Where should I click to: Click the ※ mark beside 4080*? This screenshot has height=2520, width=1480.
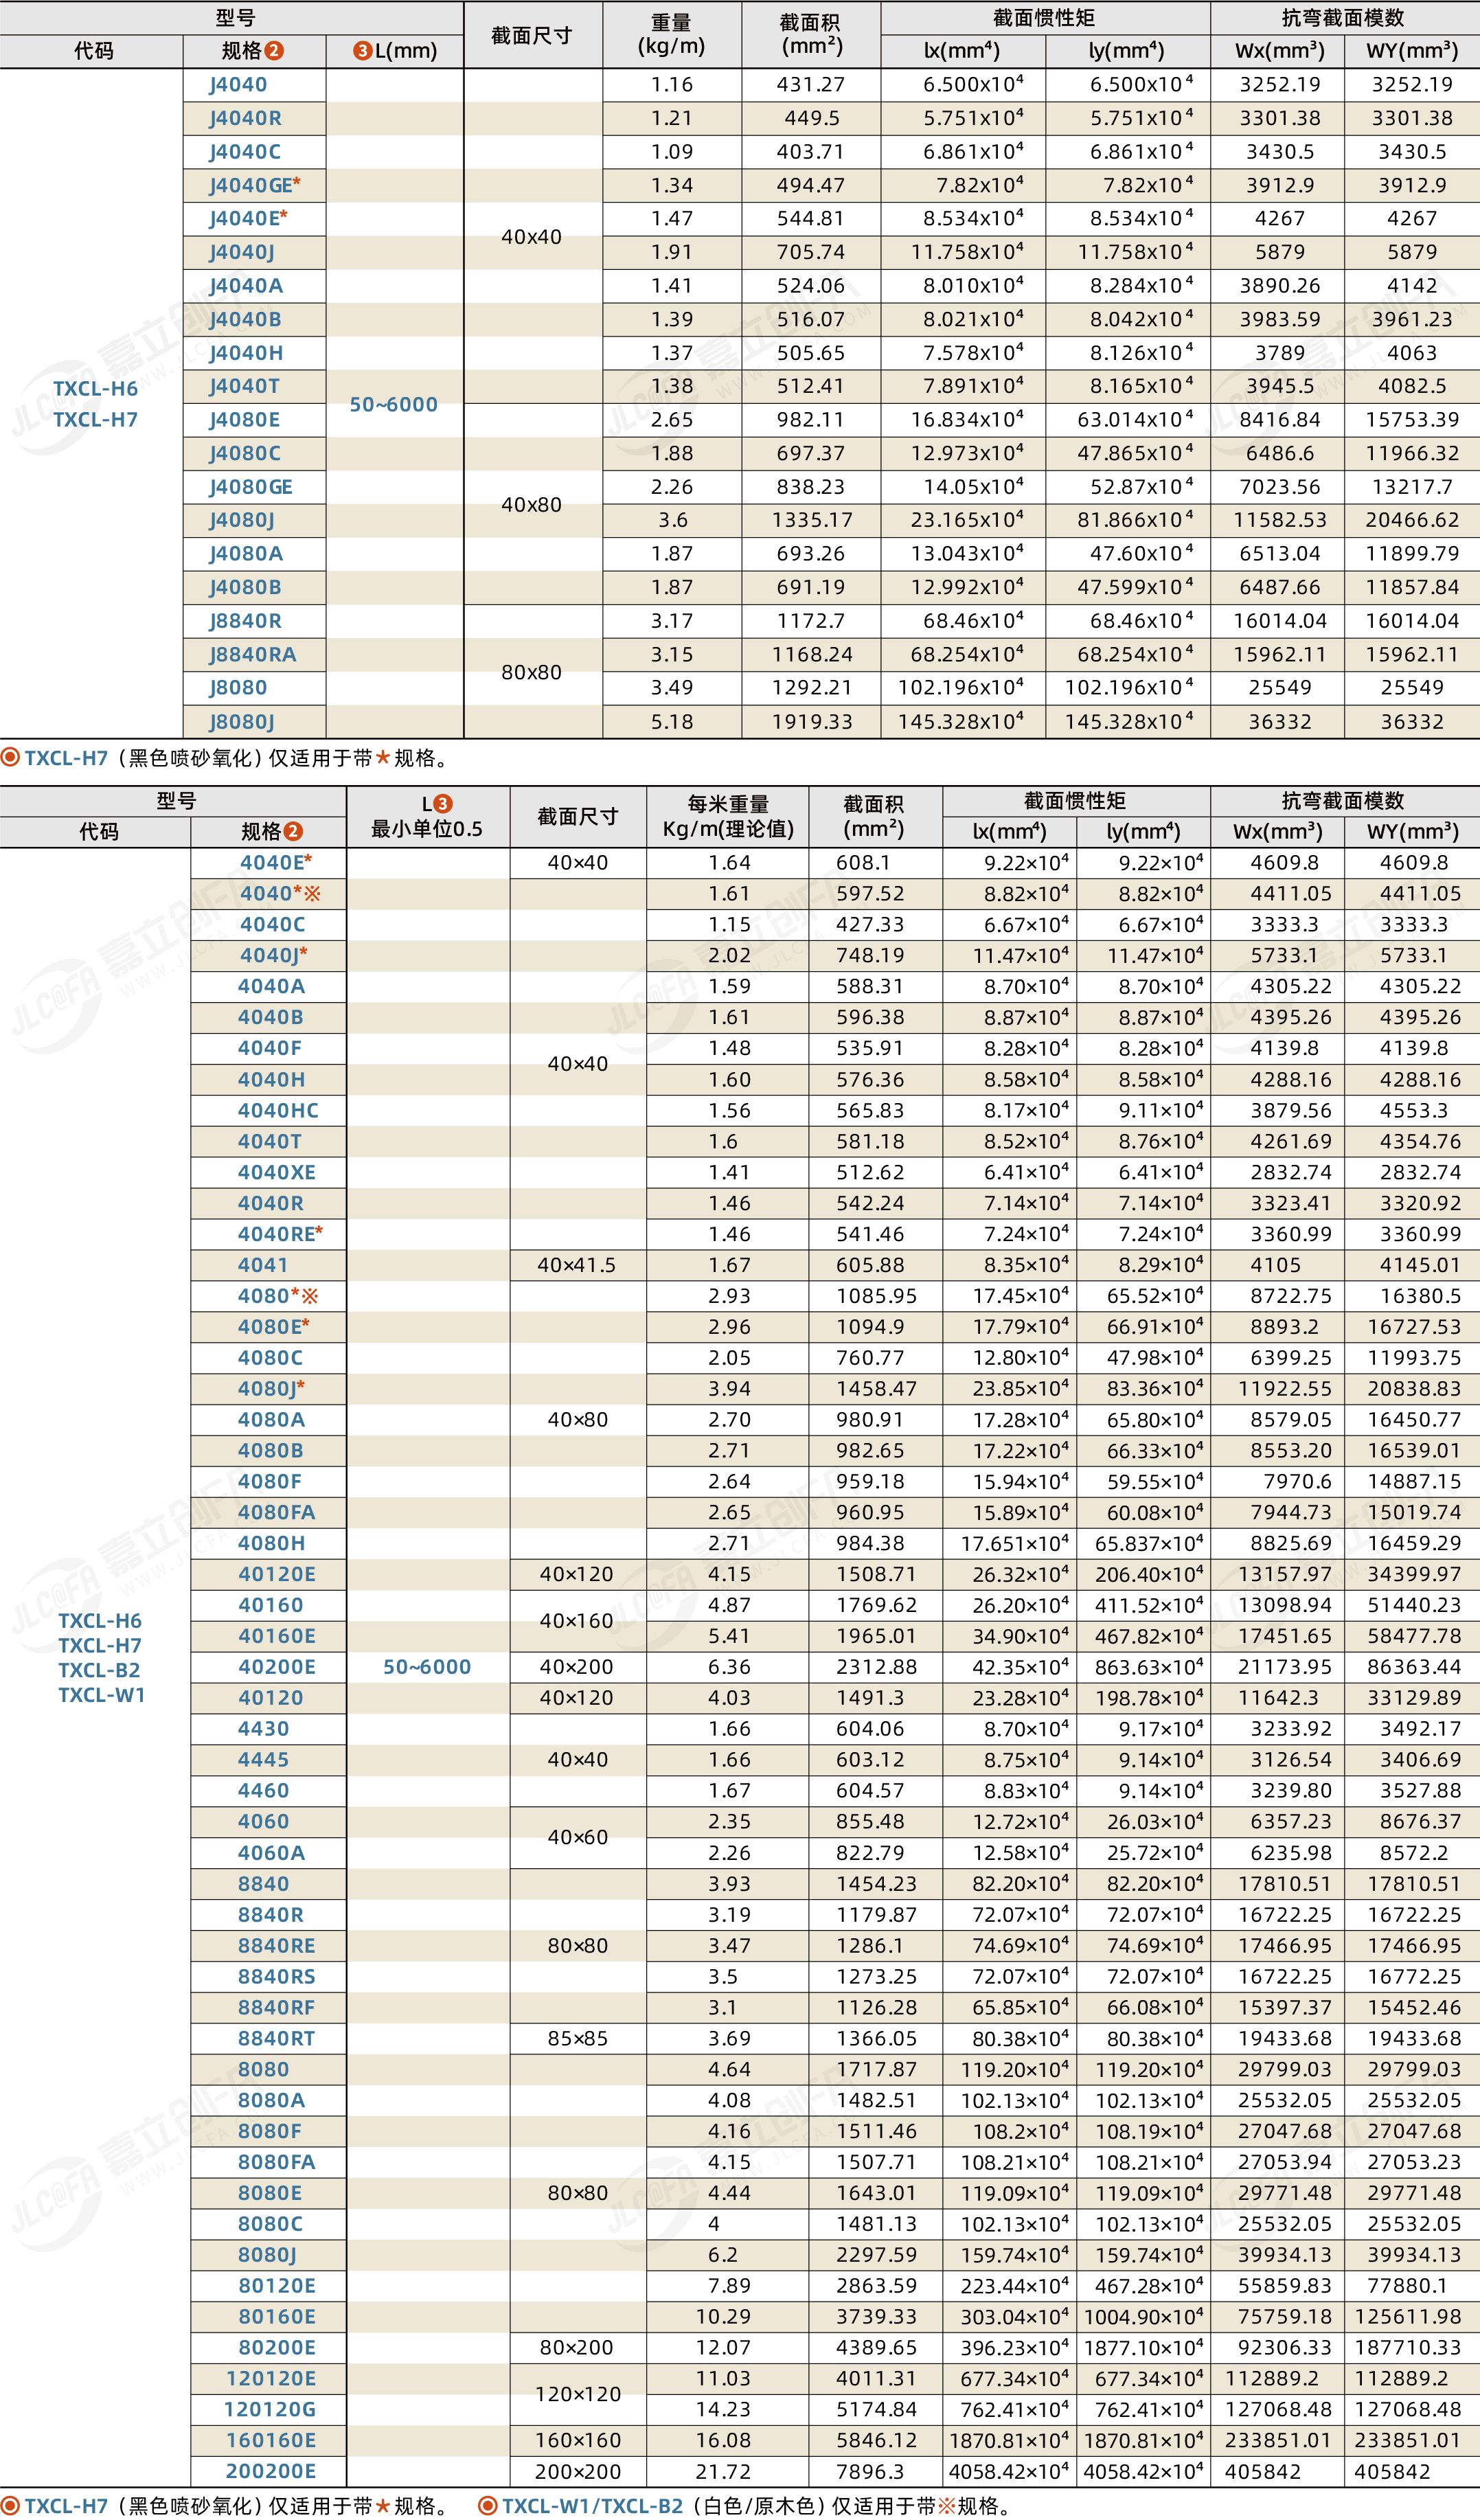[x=310, y=1296]
